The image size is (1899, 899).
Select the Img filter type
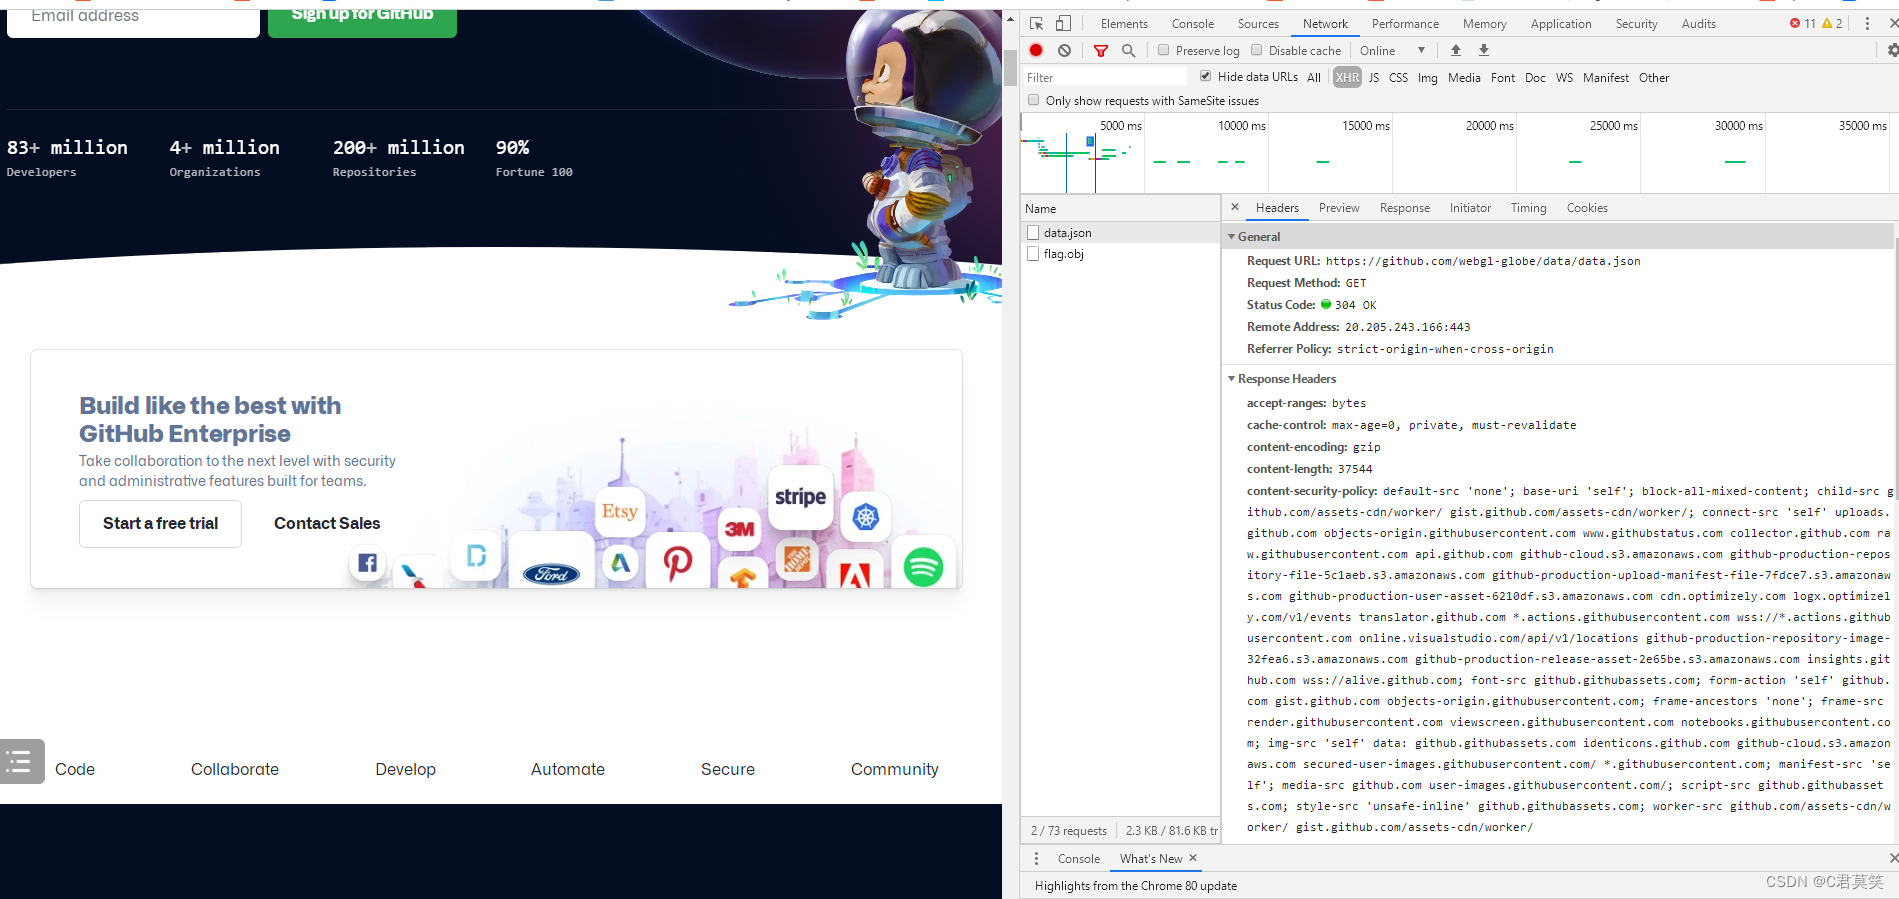click(1427, 77)
